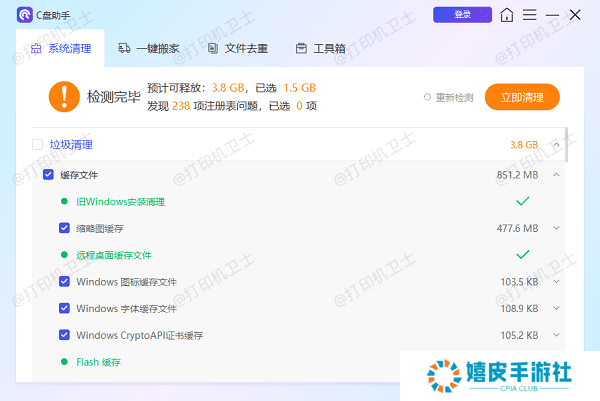This screenshot has height=401, width=600.
Task: Select the Flash 缓存 row text
Action: point(99,362)
